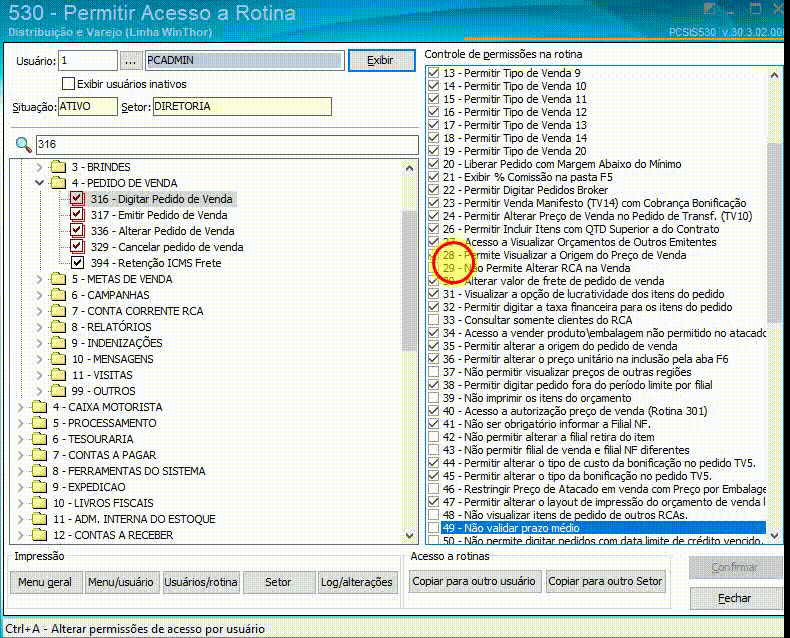Viewport: 790px width, 638px height.
Task: Check permission 33 - Consultar somente clientes do RCA
Action: [433, 320]
